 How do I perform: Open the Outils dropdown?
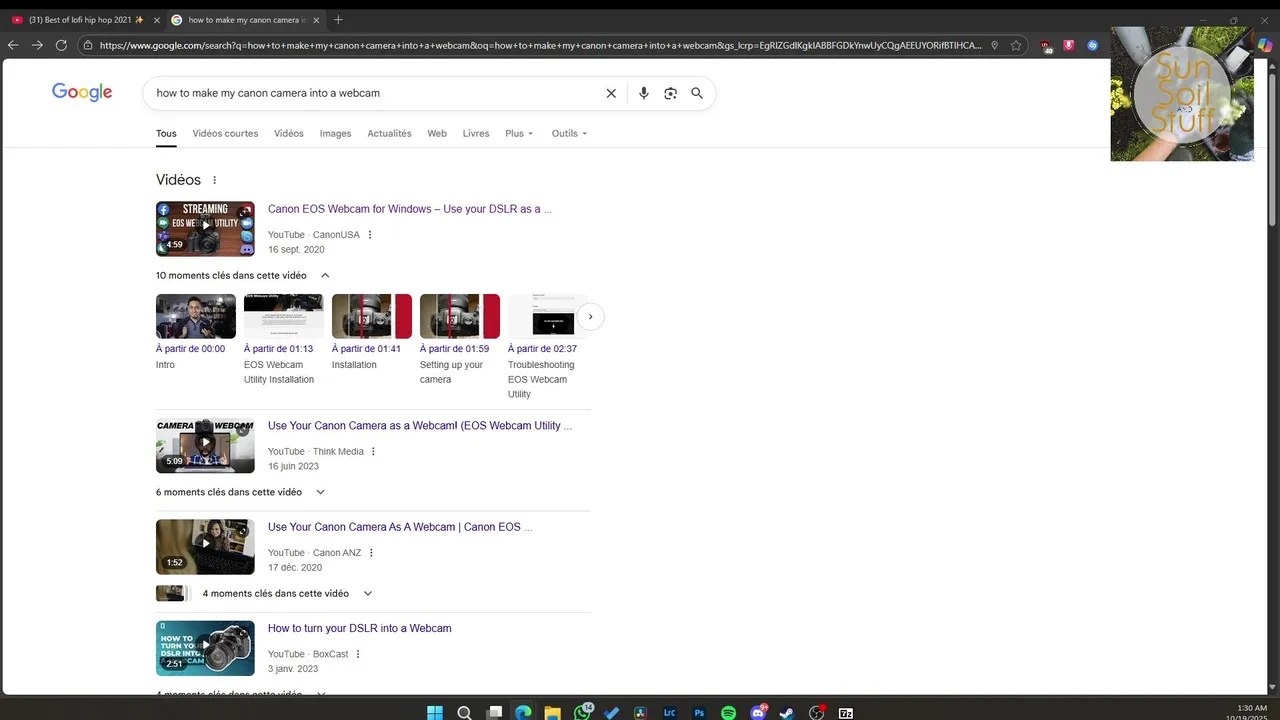pyautogui.click(x=569, y=133)
